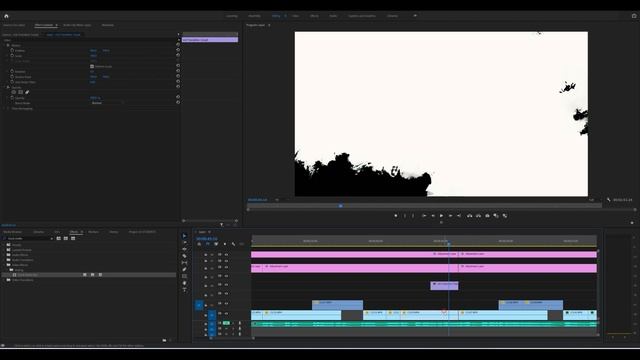Open the Blend Mode dropdown
This screenshot has width=640, height=360.
[x=107, y=103]
